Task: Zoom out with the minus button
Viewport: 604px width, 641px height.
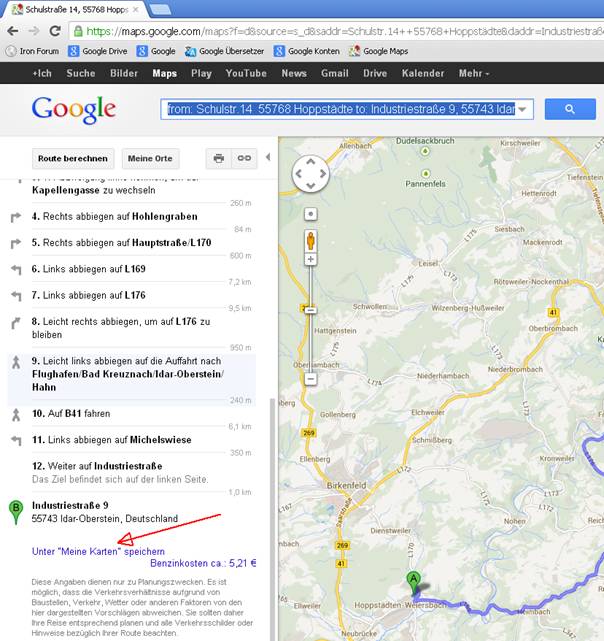Action: click(311, 379)
